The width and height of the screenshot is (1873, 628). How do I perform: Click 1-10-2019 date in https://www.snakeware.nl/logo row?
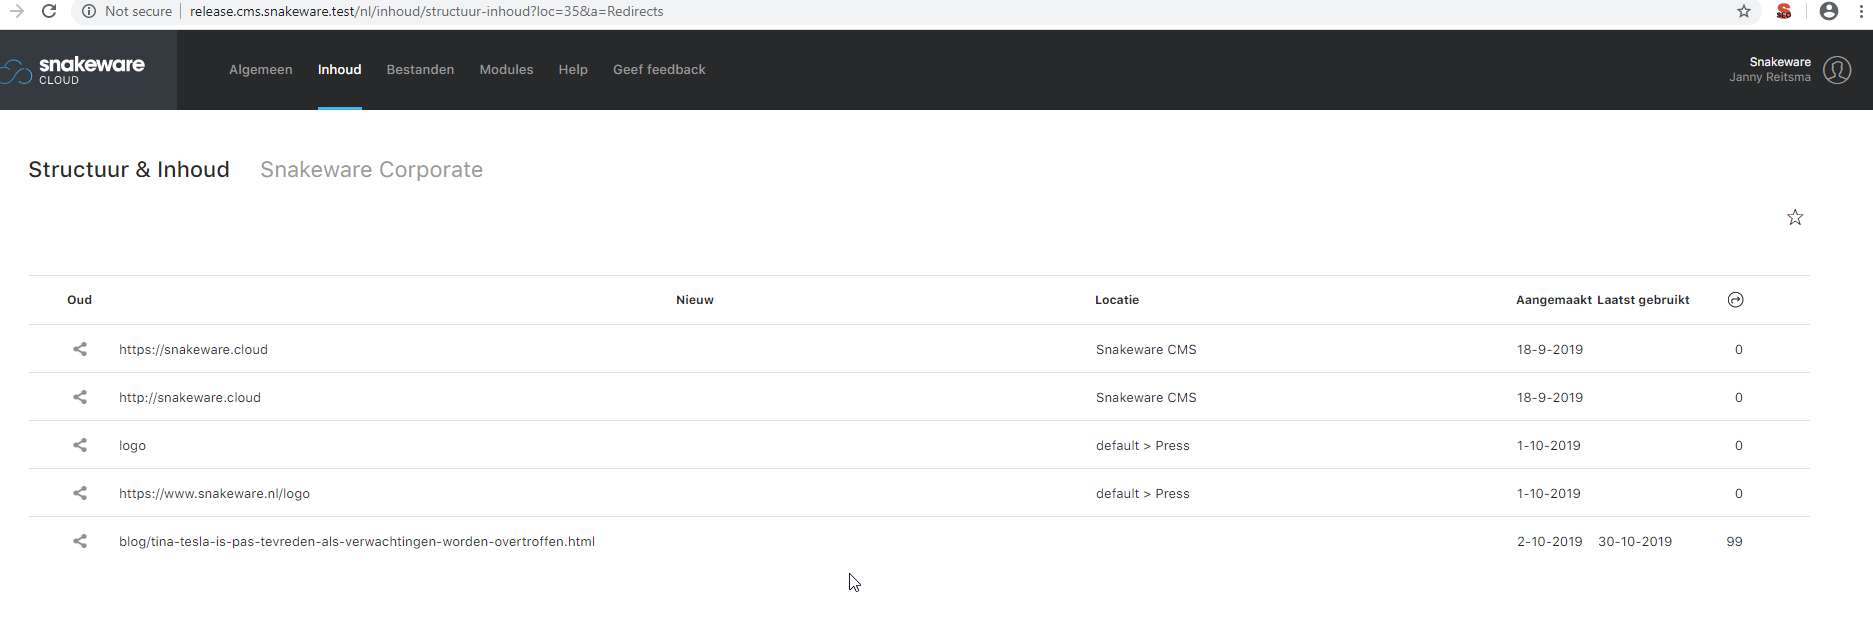[1549, 493]
